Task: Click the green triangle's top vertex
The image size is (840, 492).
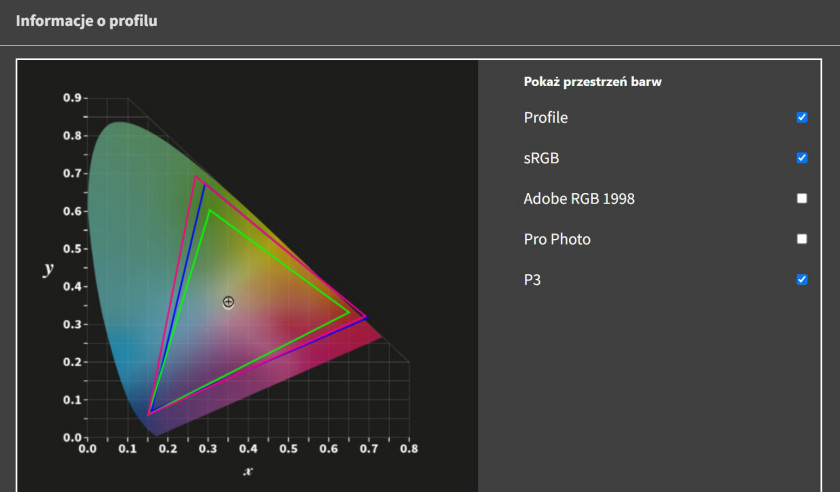Action: (210, 210)
